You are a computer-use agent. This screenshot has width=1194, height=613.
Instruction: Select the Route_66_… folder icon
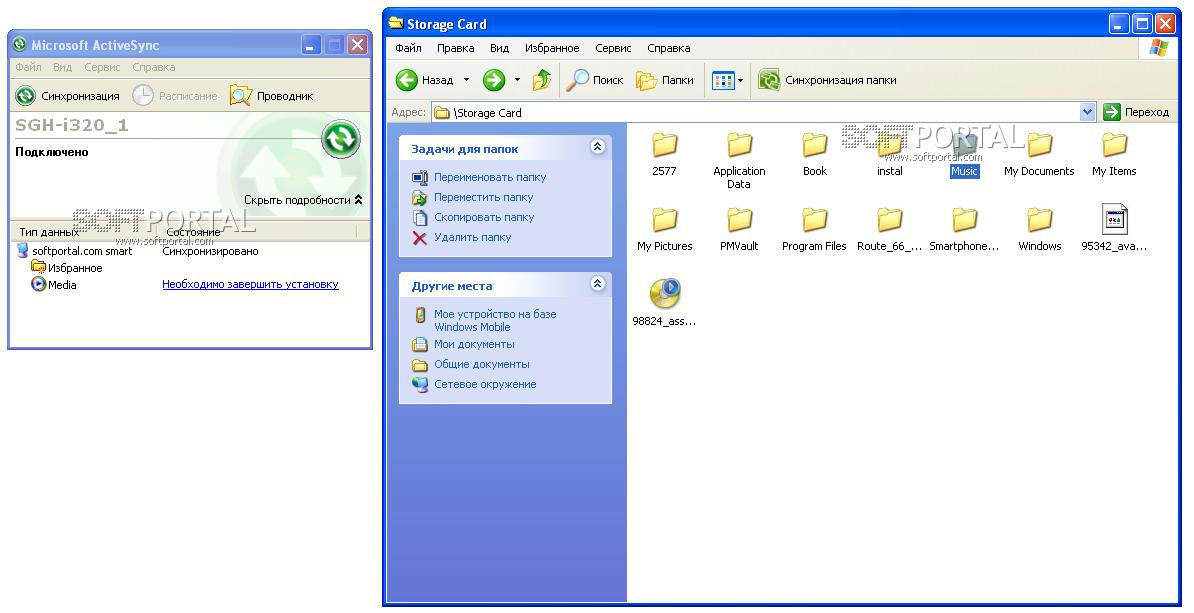coord(889,219)
